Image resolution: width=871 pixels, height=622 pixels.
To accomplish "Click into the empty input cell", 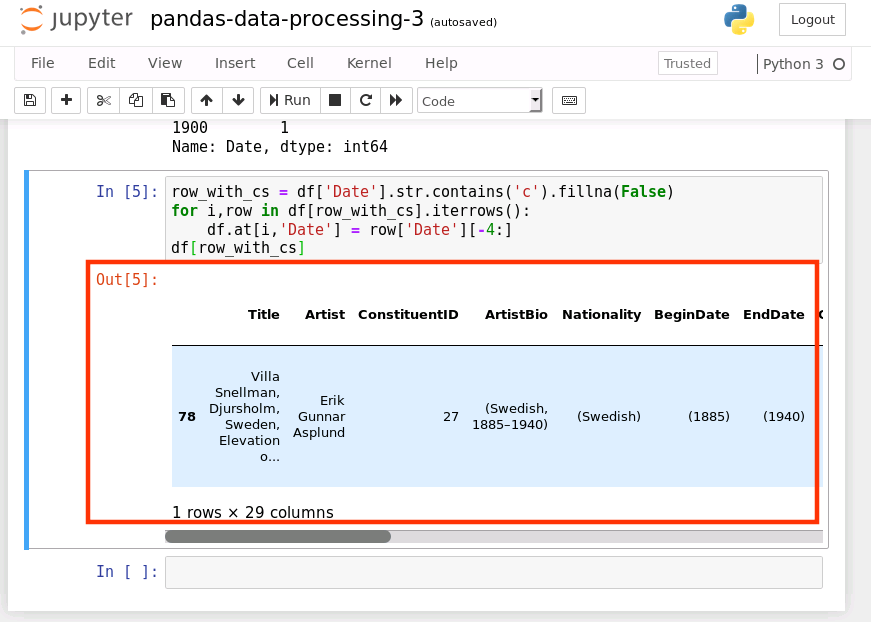I will (494, 573).
